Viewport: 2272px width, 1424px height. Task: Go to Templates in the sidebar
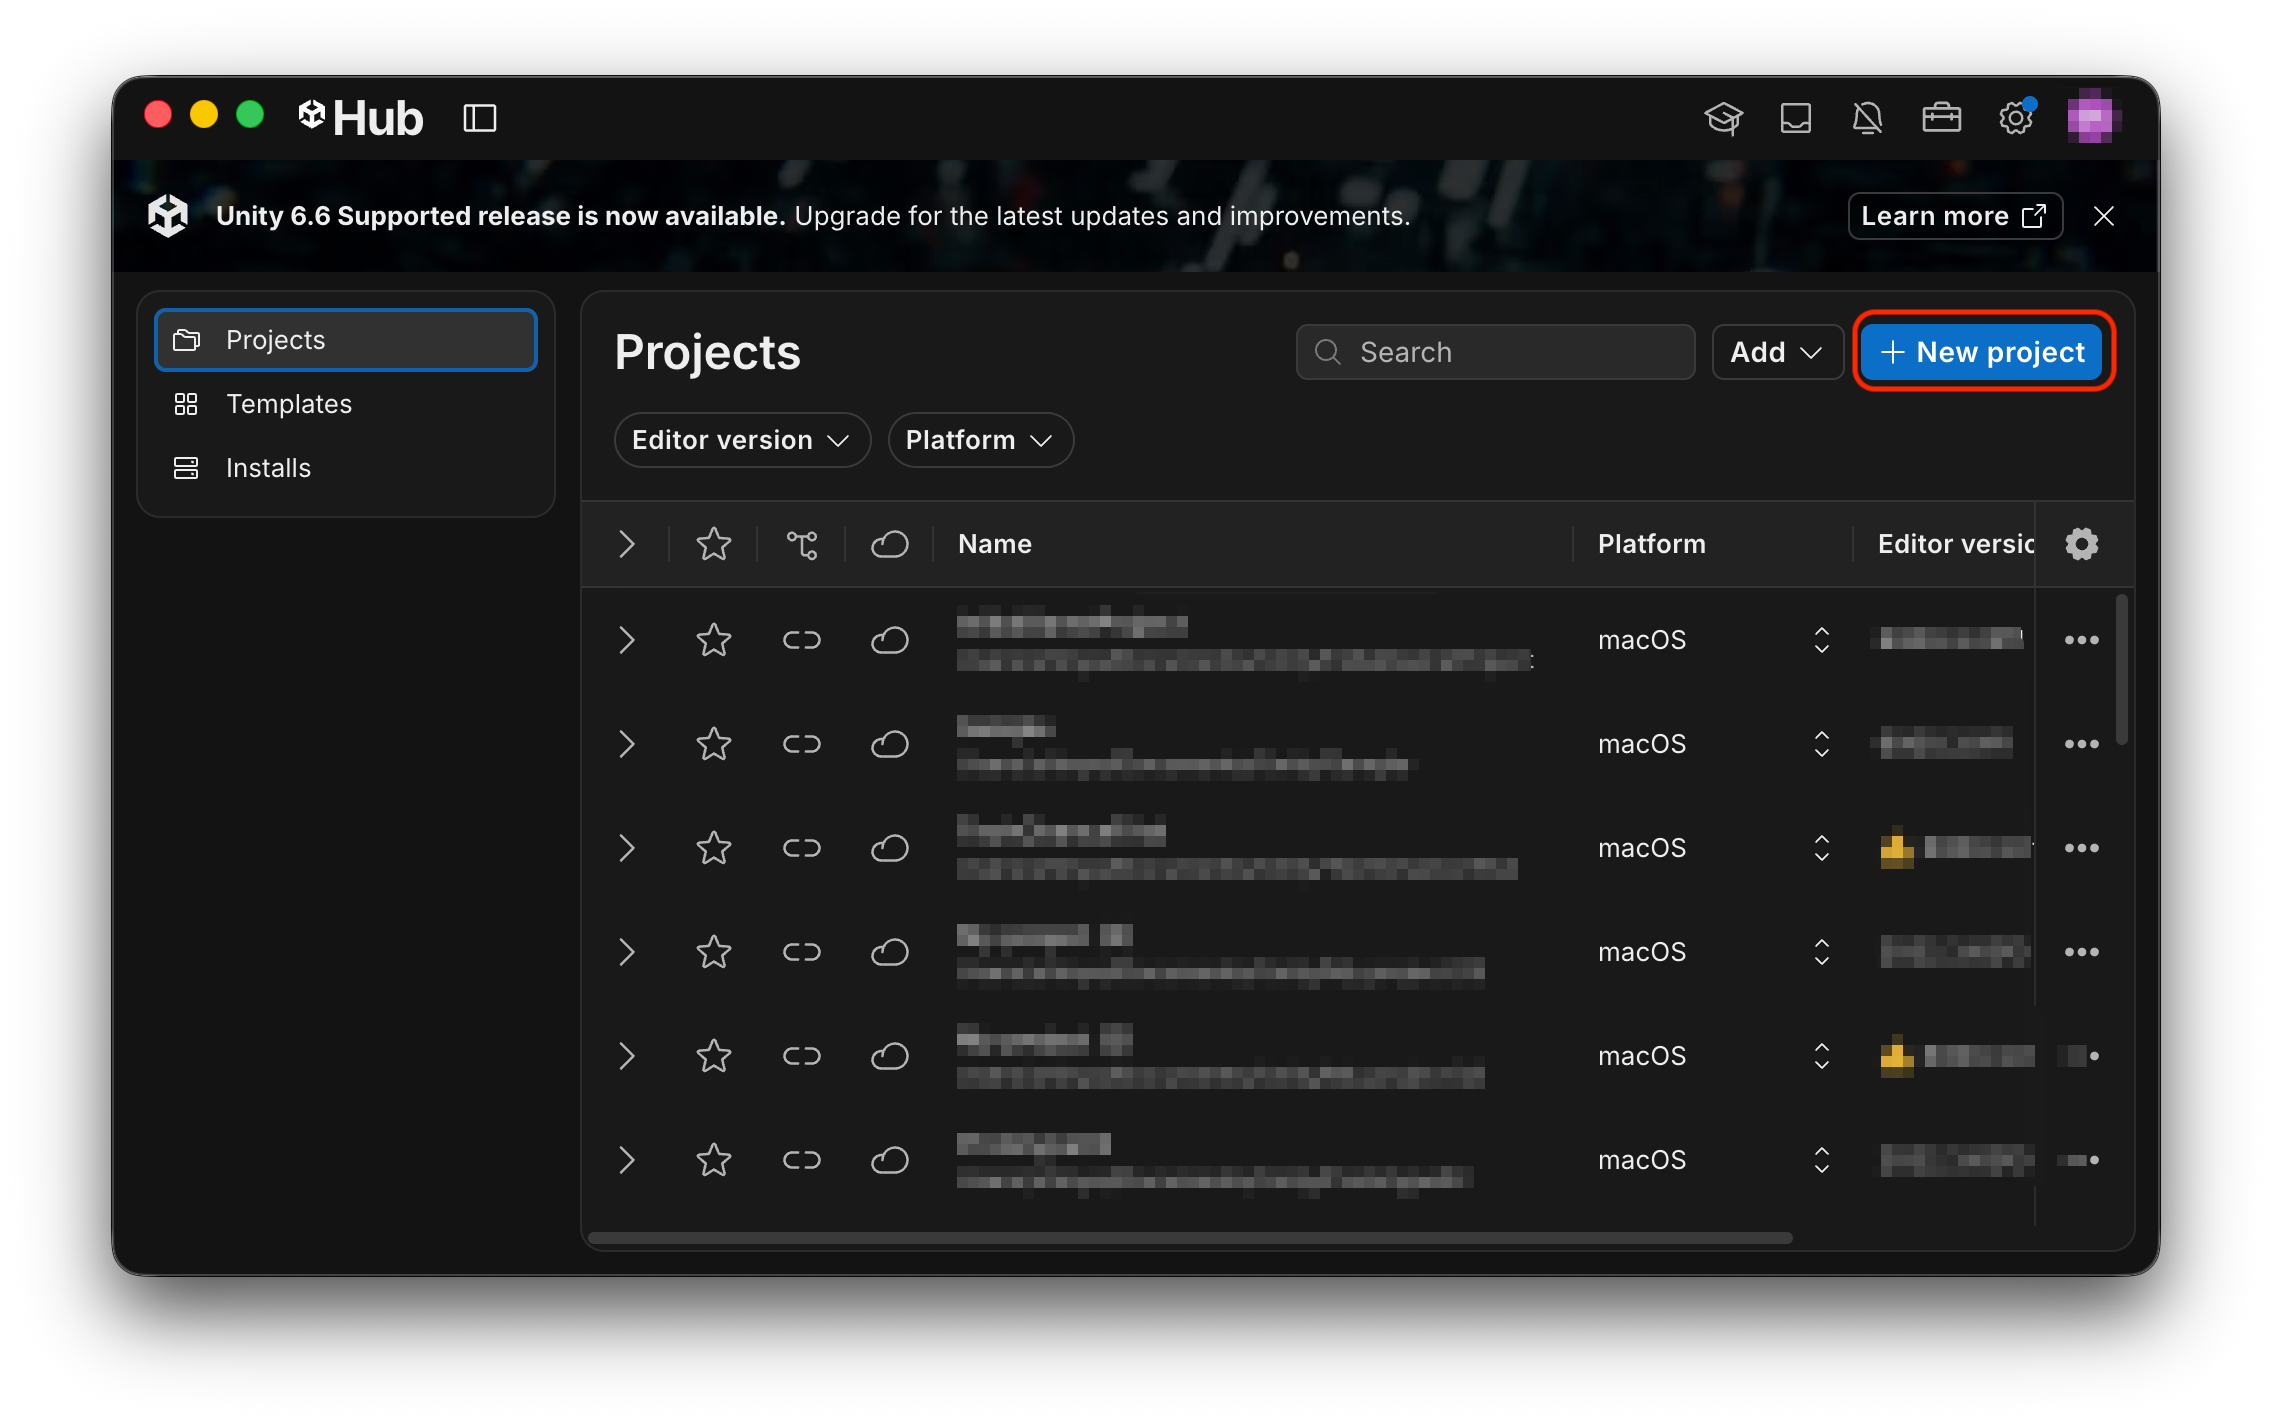point(346,404)
